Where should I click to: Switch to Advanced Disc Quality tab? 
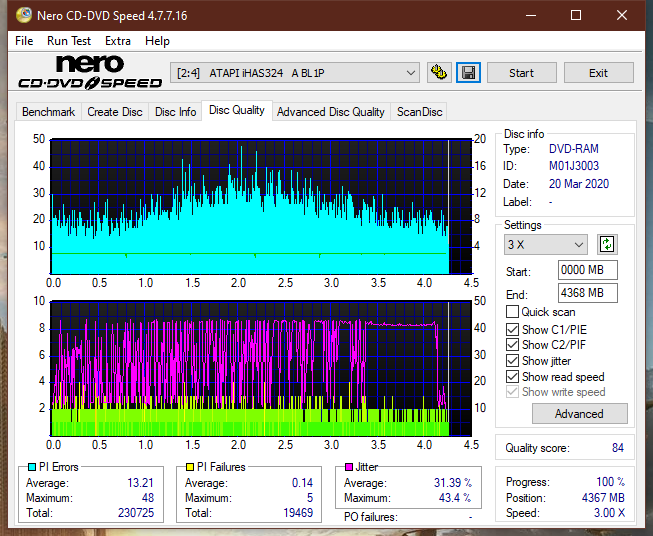click(331, 112)
